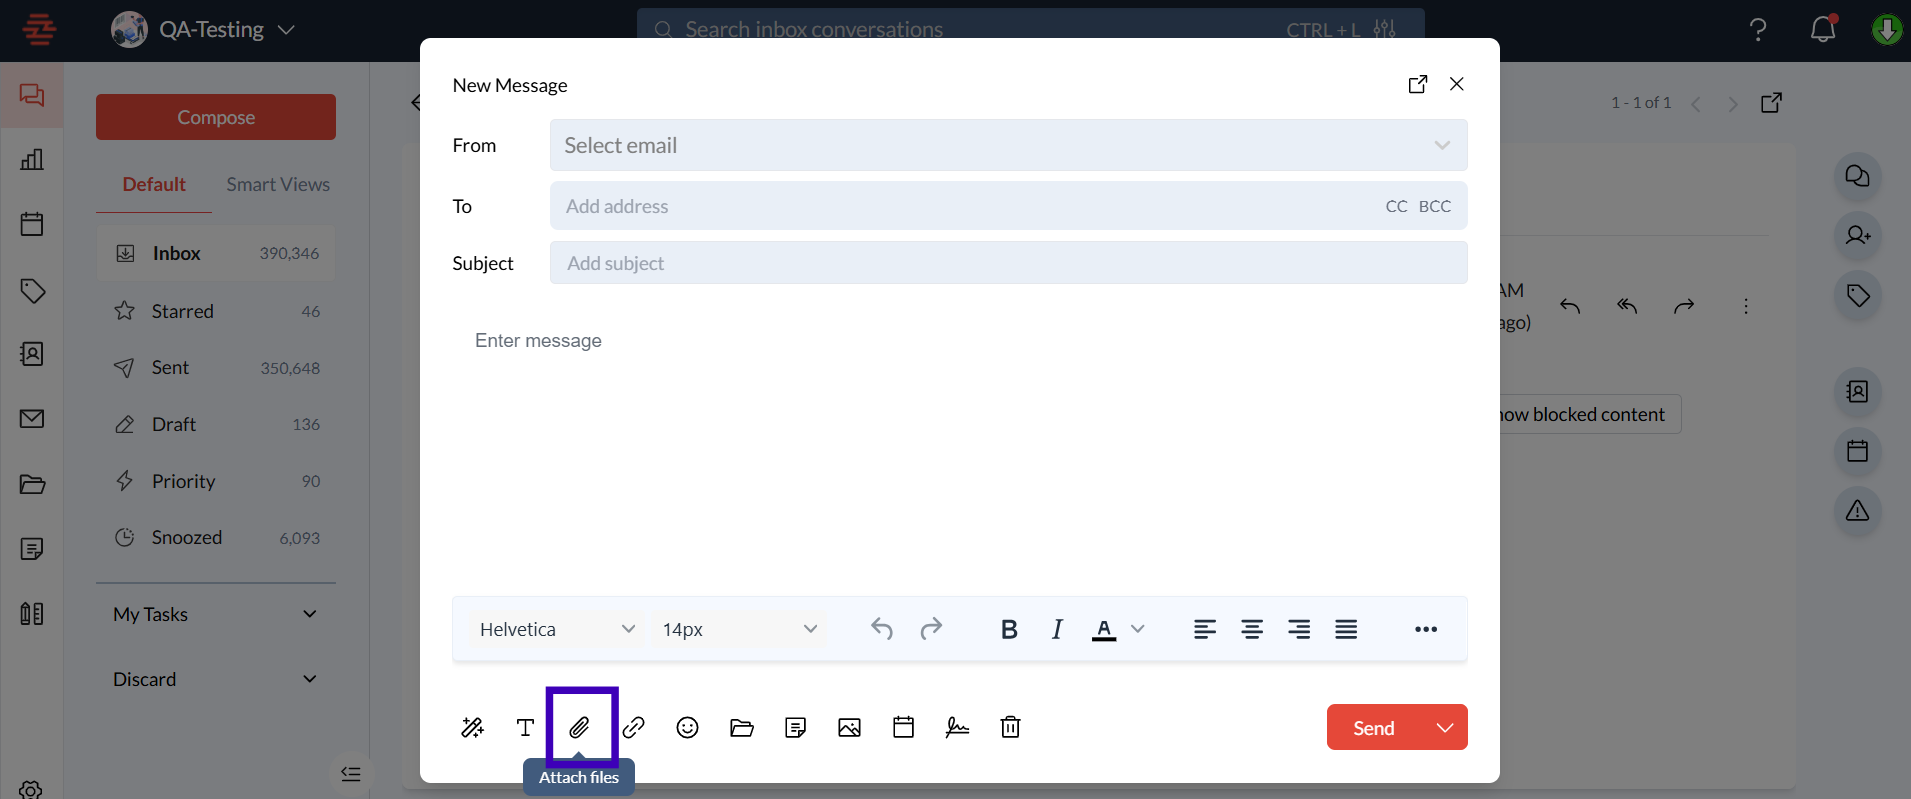Forward the conversation

pos(1684,306)
